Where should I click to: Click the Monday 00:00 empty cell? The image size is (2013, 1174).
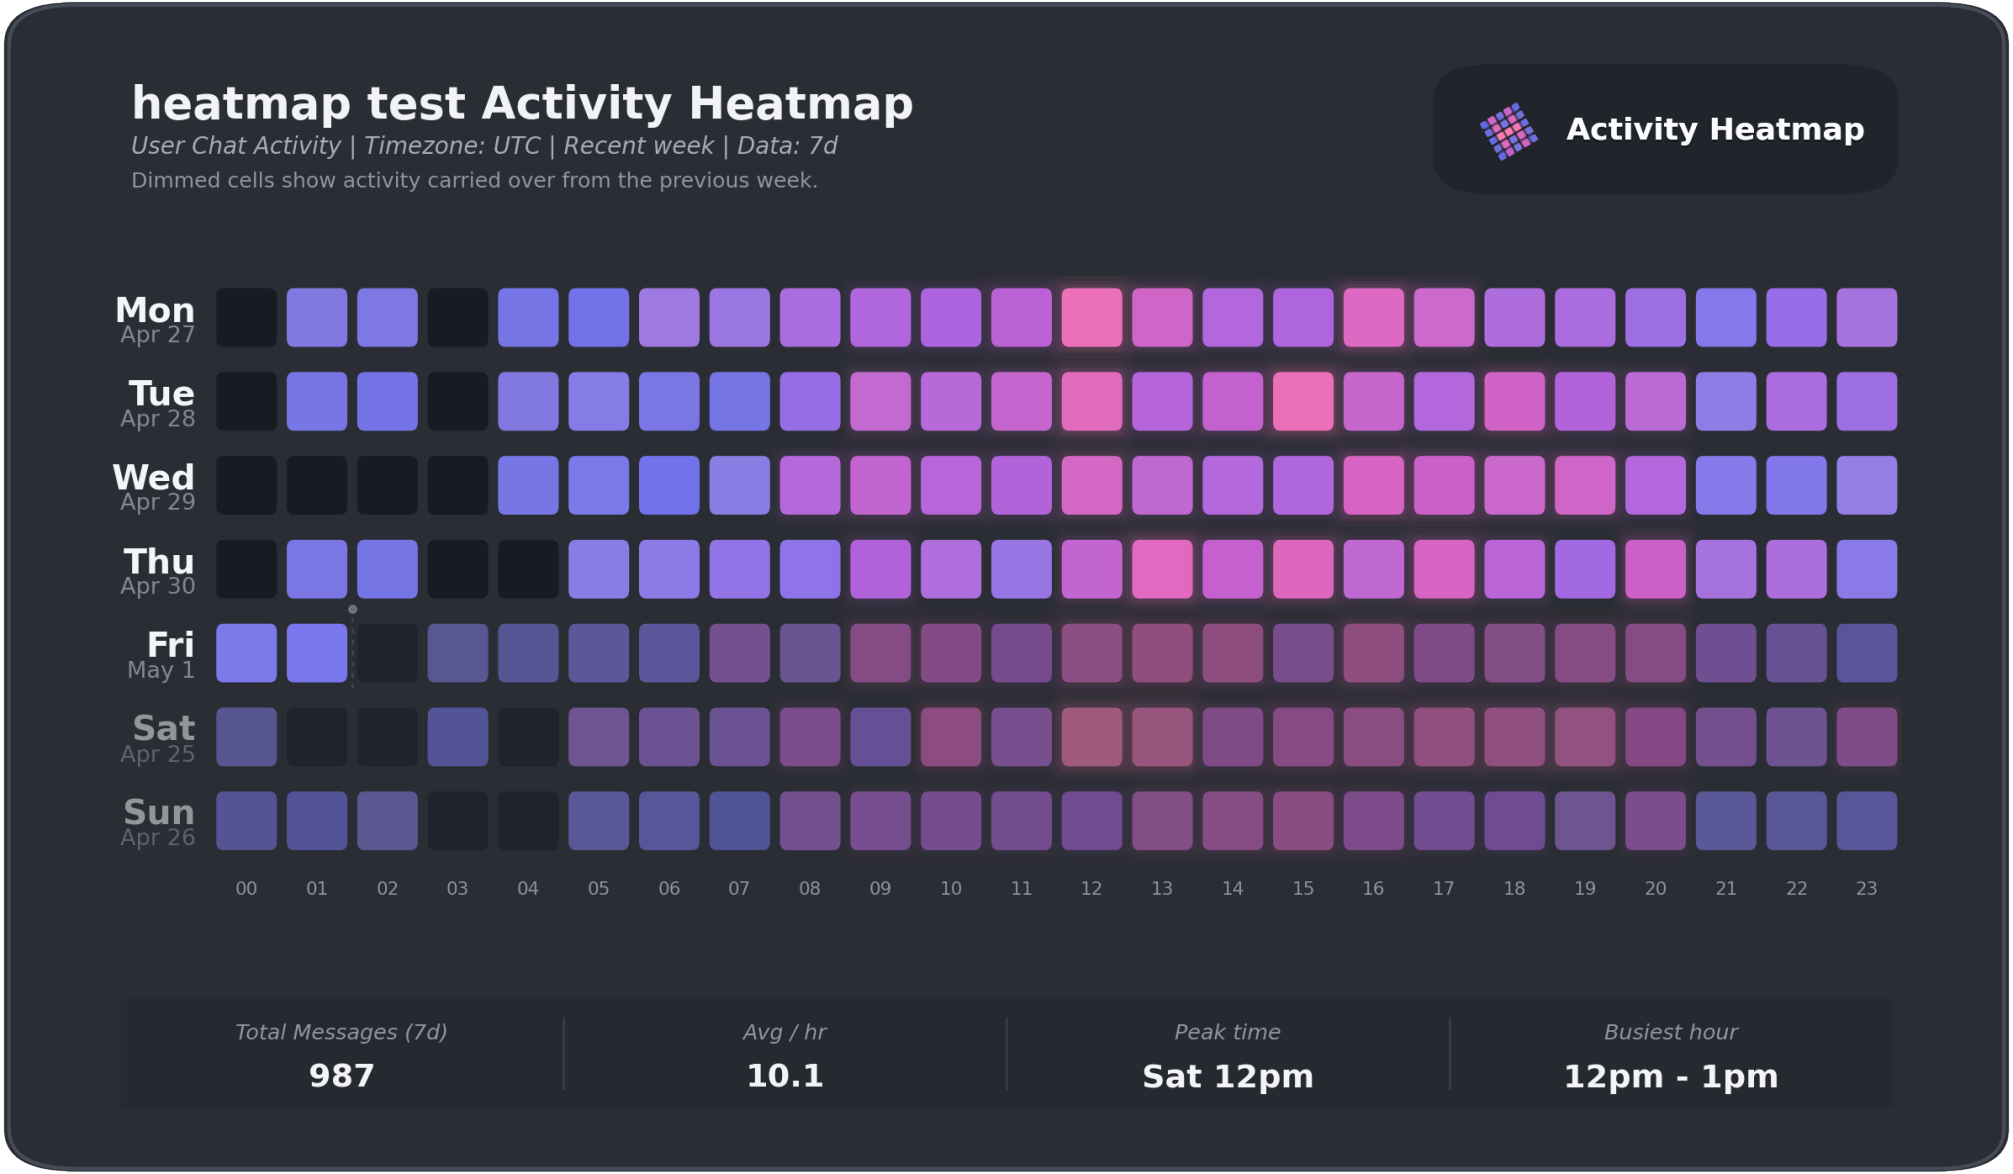pyautogui.click(x=246, y=318)
